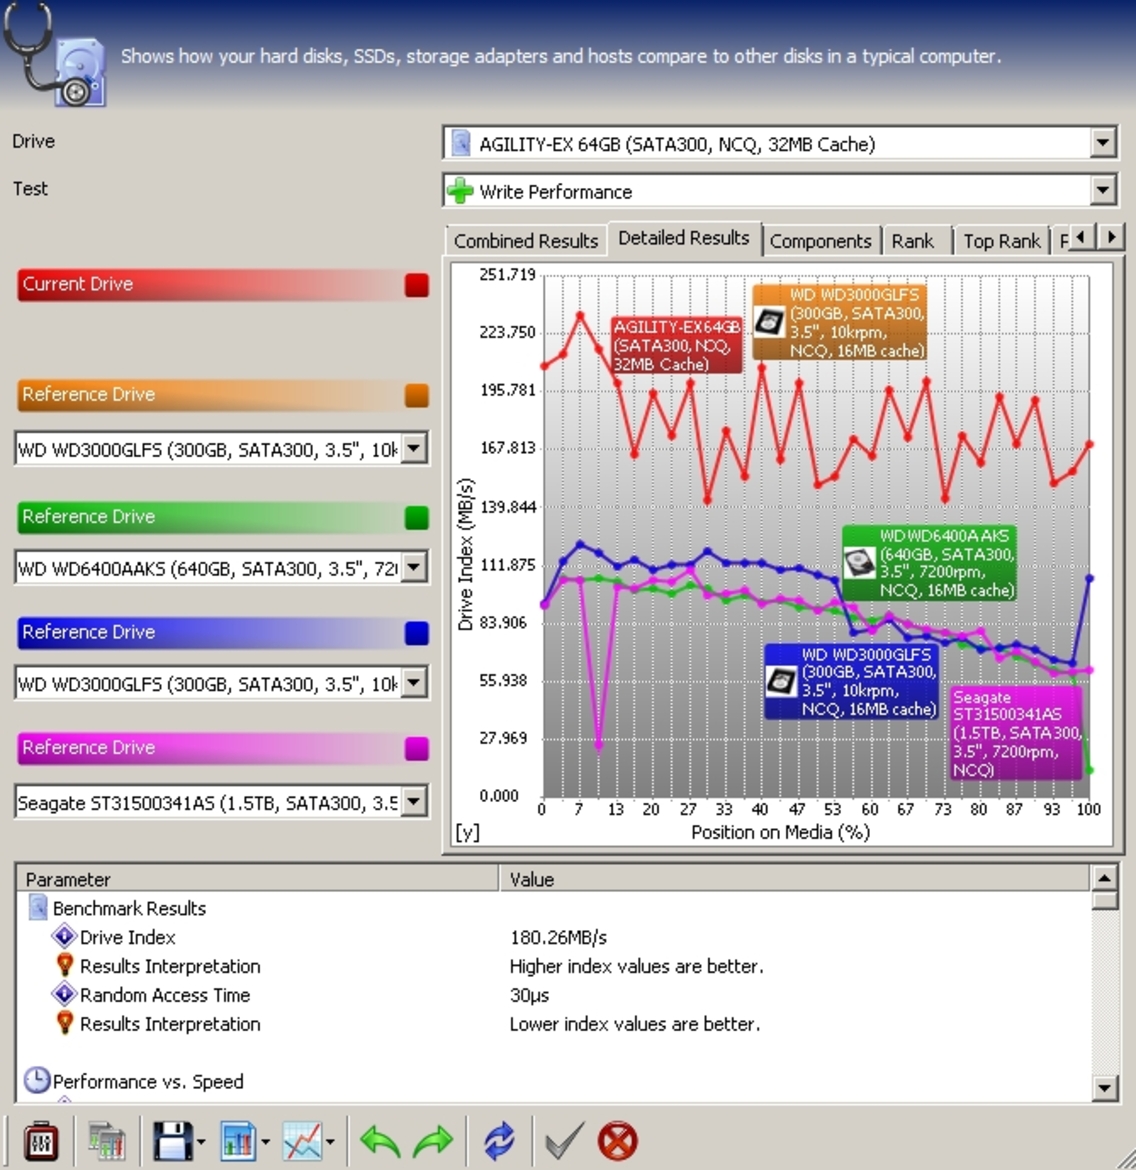Click the Performance vs. Speed clock icon
This screenshot has height=1170, width=1136.
click(x=37, y=1080)
